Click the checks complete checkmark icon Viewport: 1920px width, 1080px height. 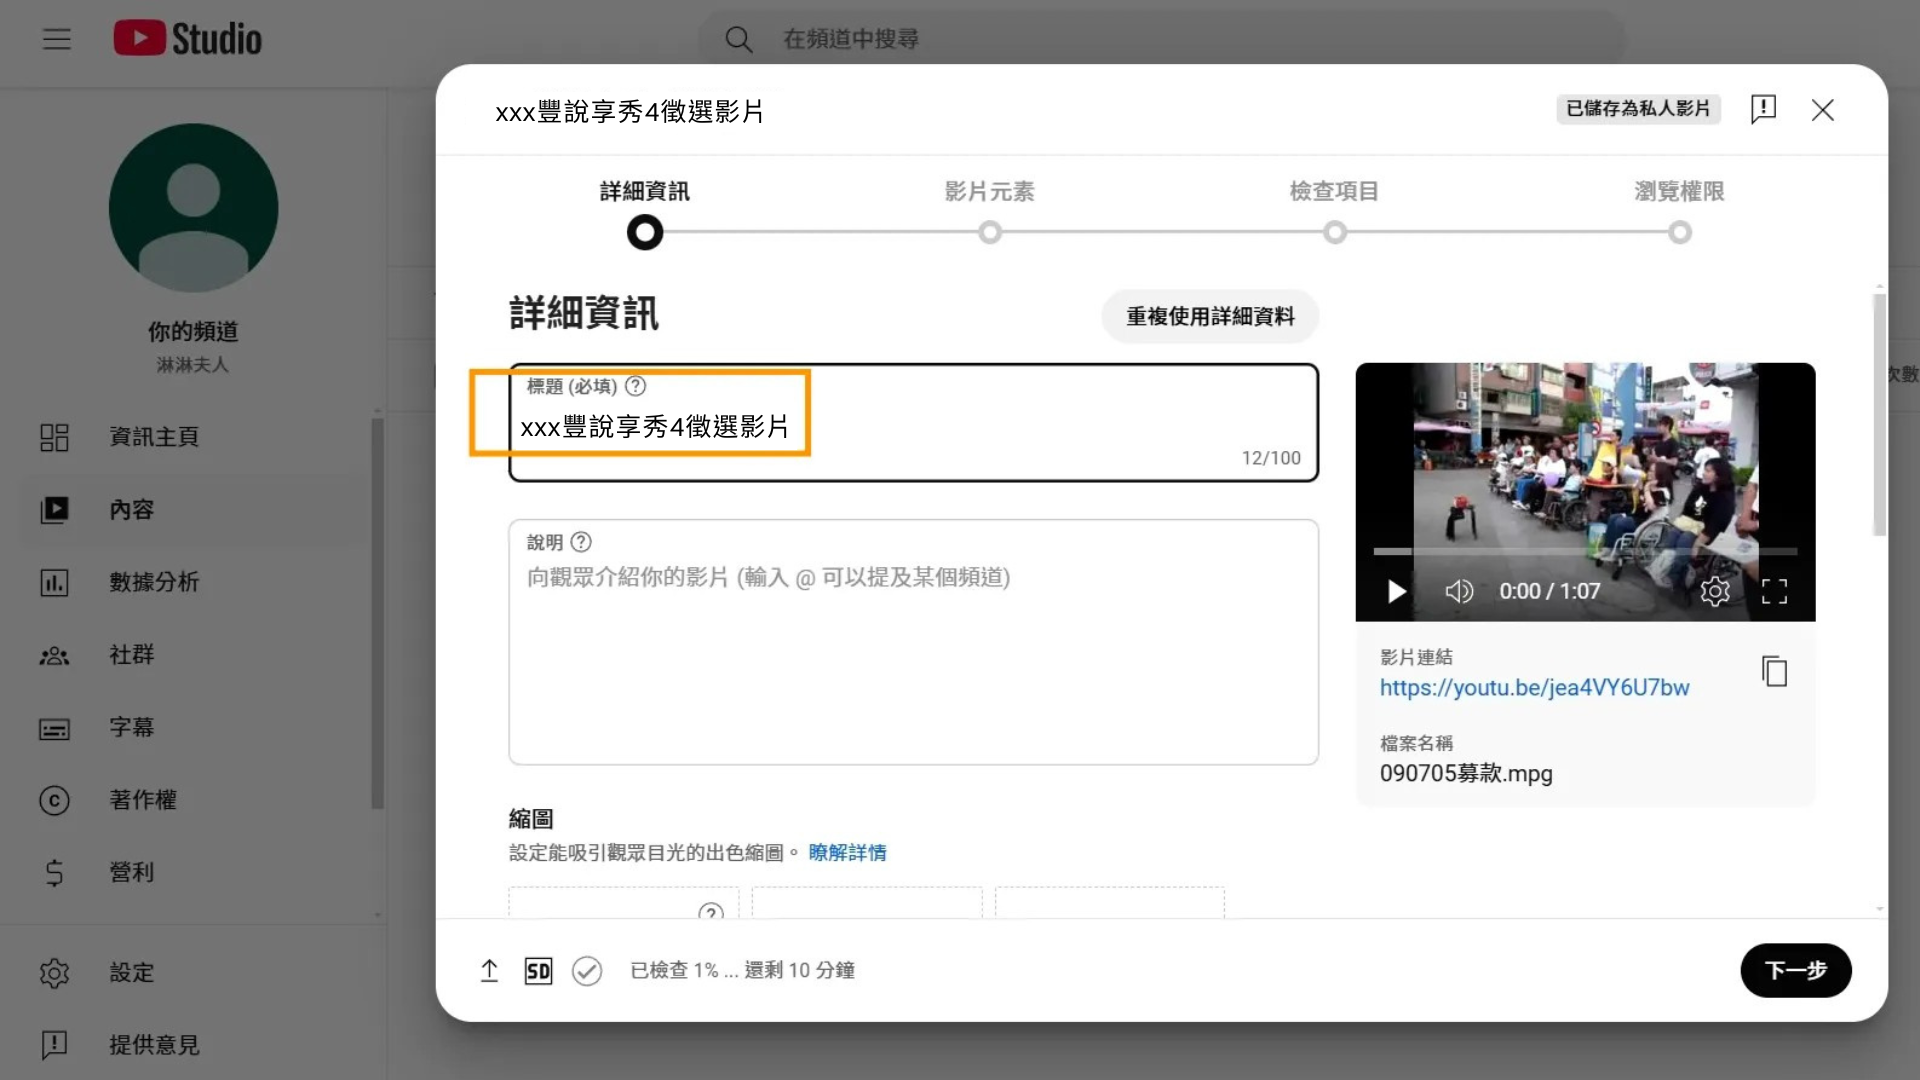click(x=587, y=971)
